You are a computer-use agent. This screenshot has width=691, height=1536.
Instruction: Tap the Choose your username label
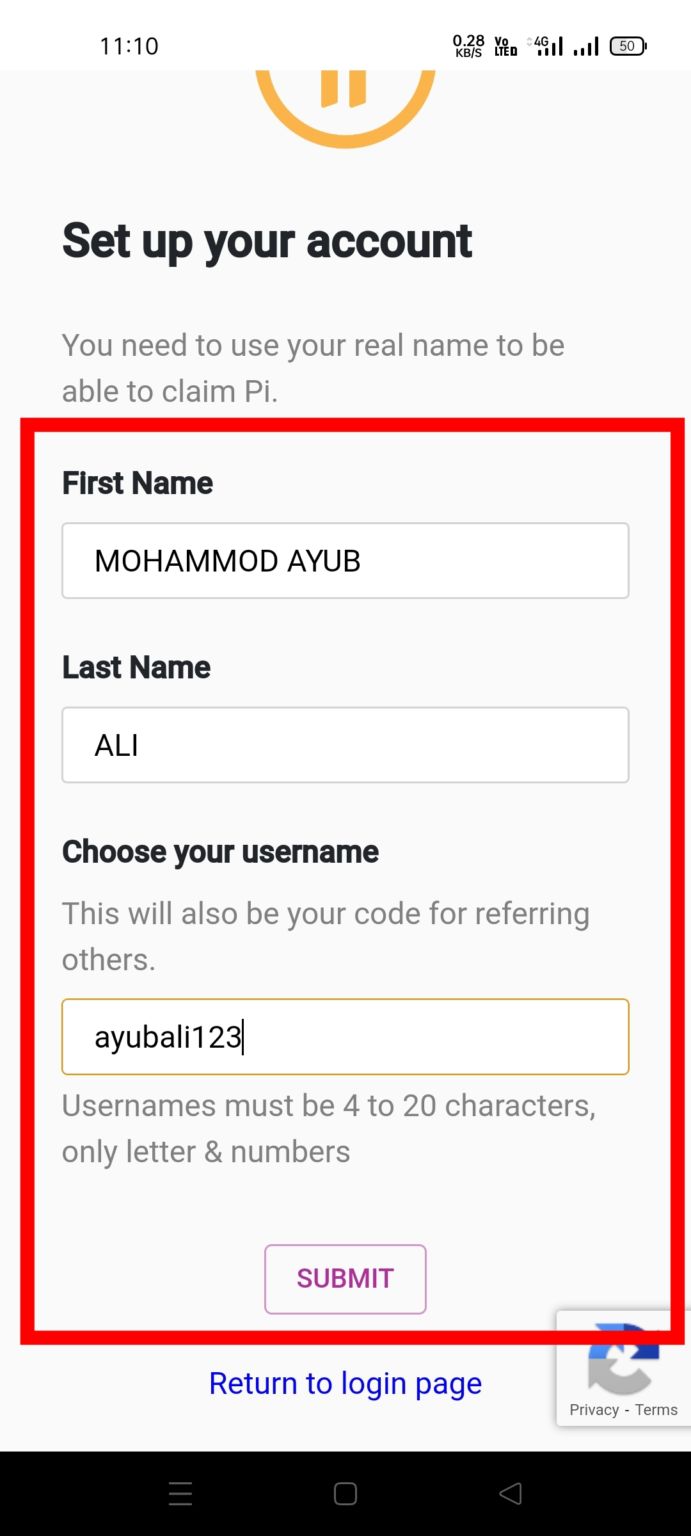coord(220,852)
